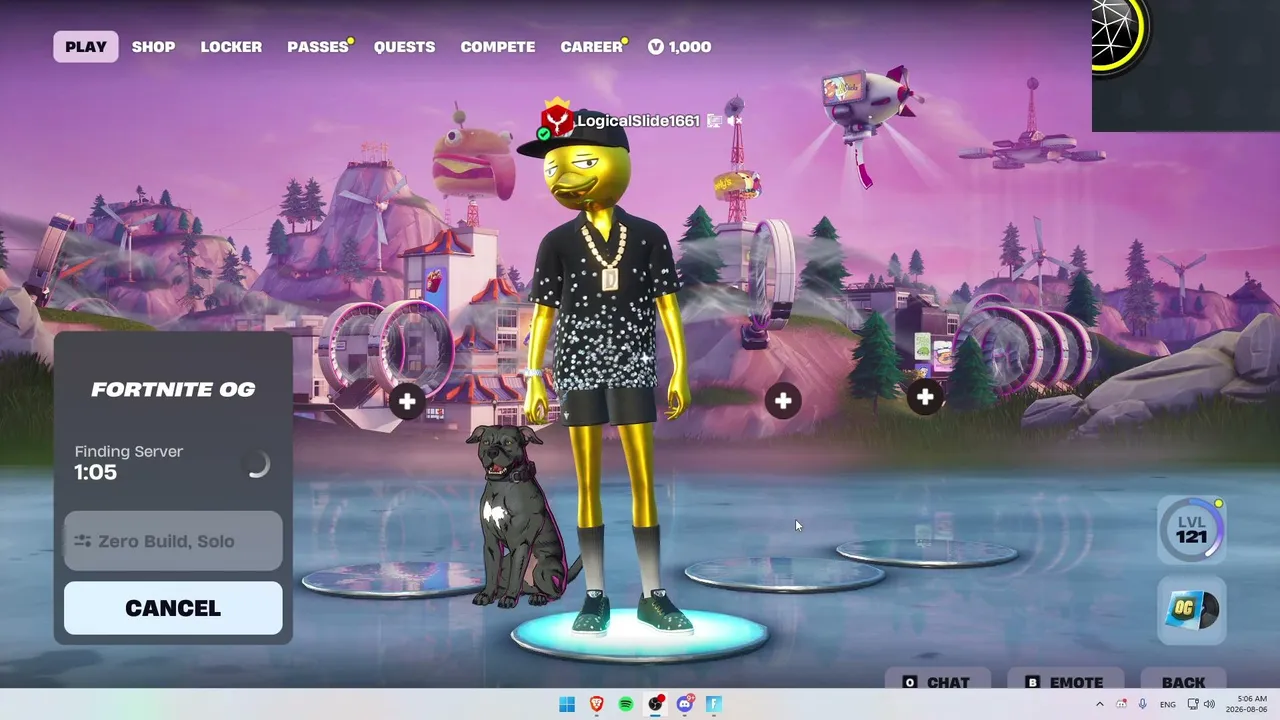
Task: Open the volume control in the system tray
Action: [1209, 704]
